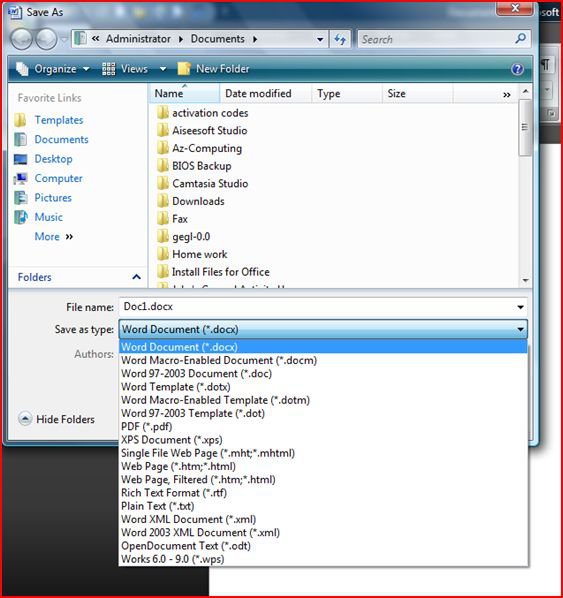Expand More favorite links chevron
This screenshot has height=598, width=563.
coord(69,237)
